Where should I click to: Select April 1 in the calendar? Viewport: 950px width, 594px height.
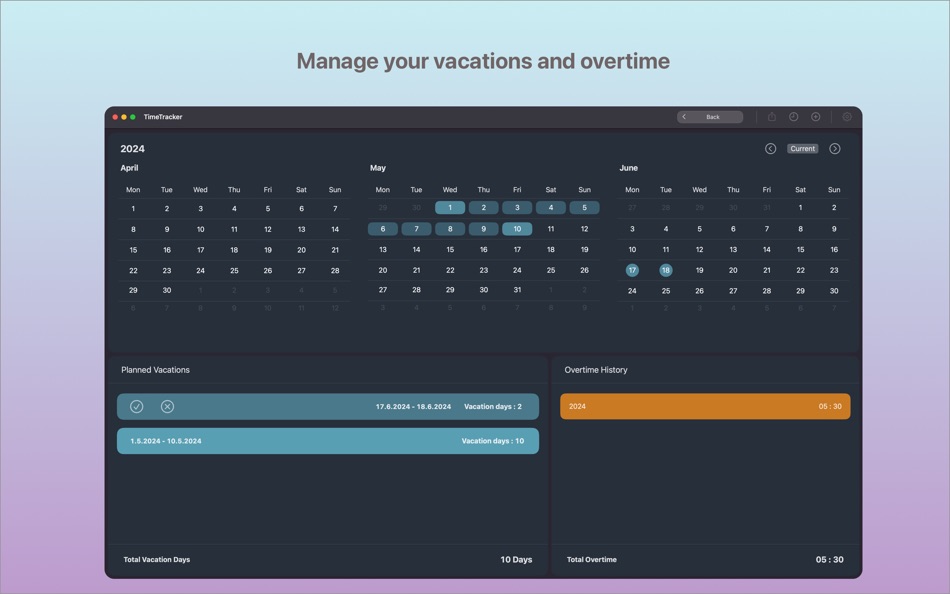click(133, 209)
